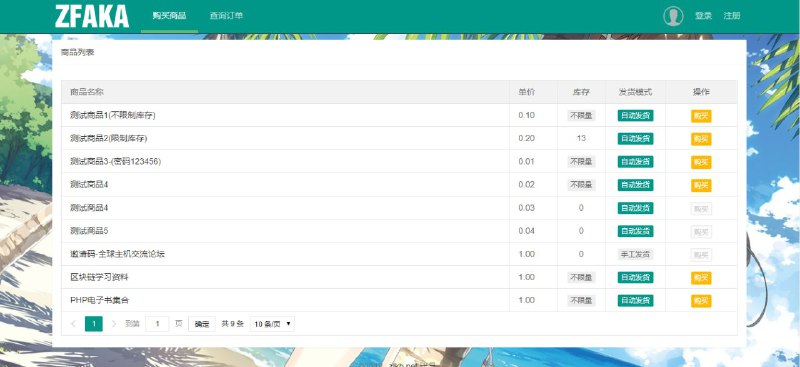
Task: Click 不限量 stock badge for 测试商品3-(密码123456)
Action: click(x=581, y=162)
